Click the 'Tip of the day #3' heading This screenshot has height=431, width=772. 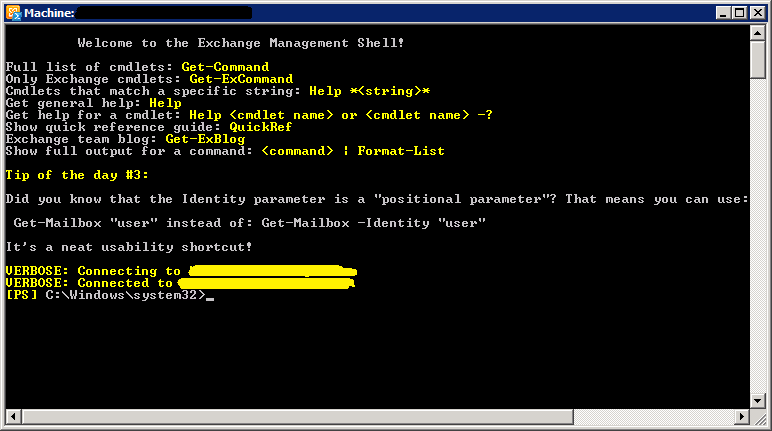77,175
